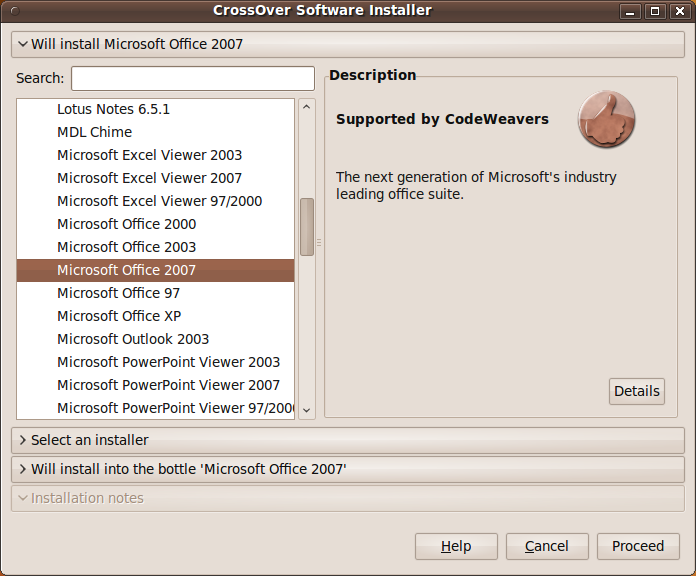Image resolution: width=696 pixels, height=576 pixels.
Task: Click Proceed to start installation
Action: 638,546
